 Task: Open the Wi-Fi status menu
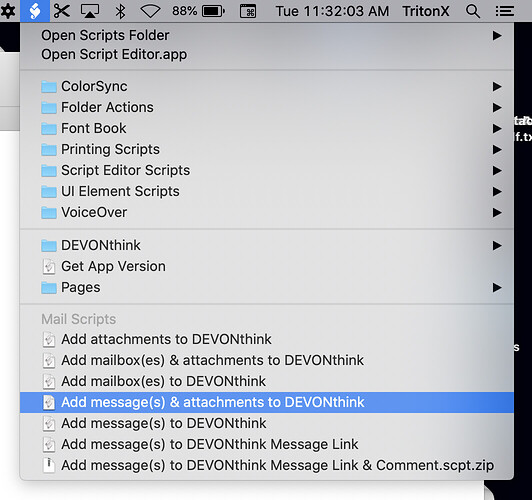click(x=150, y=11)
